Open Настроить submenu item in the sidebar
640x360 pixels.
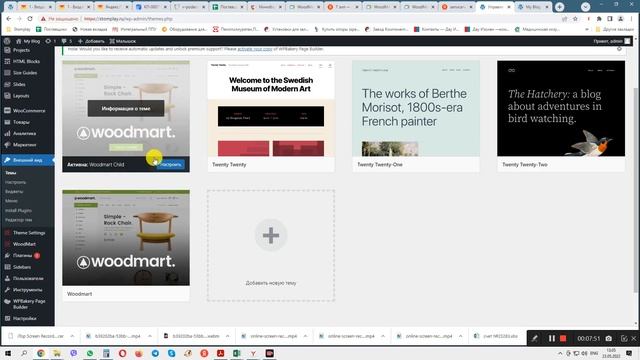(x=16, y=182)
